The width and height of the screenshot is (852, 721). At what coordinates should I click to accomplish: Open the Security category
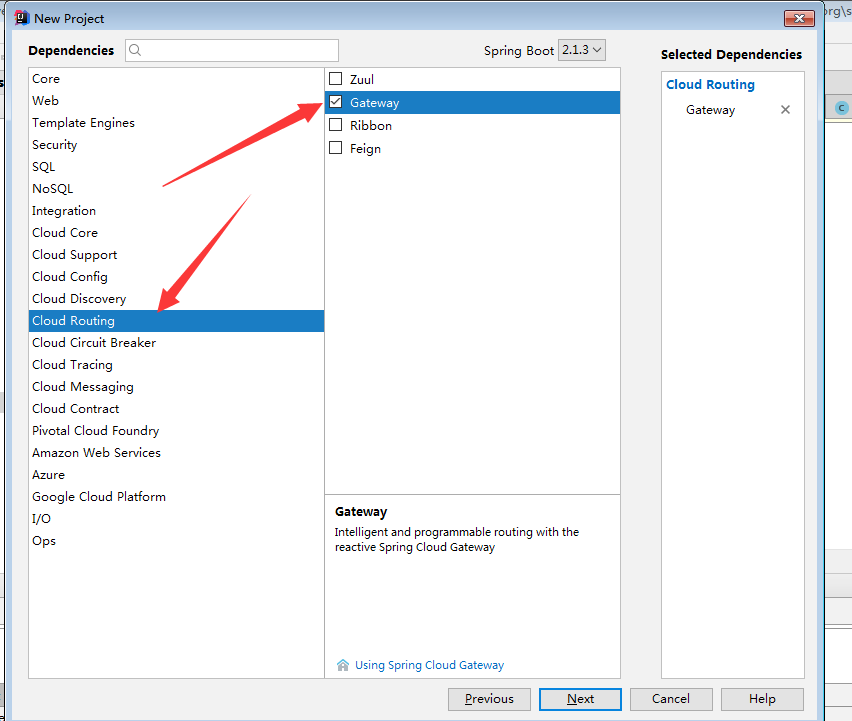(54, 144)
